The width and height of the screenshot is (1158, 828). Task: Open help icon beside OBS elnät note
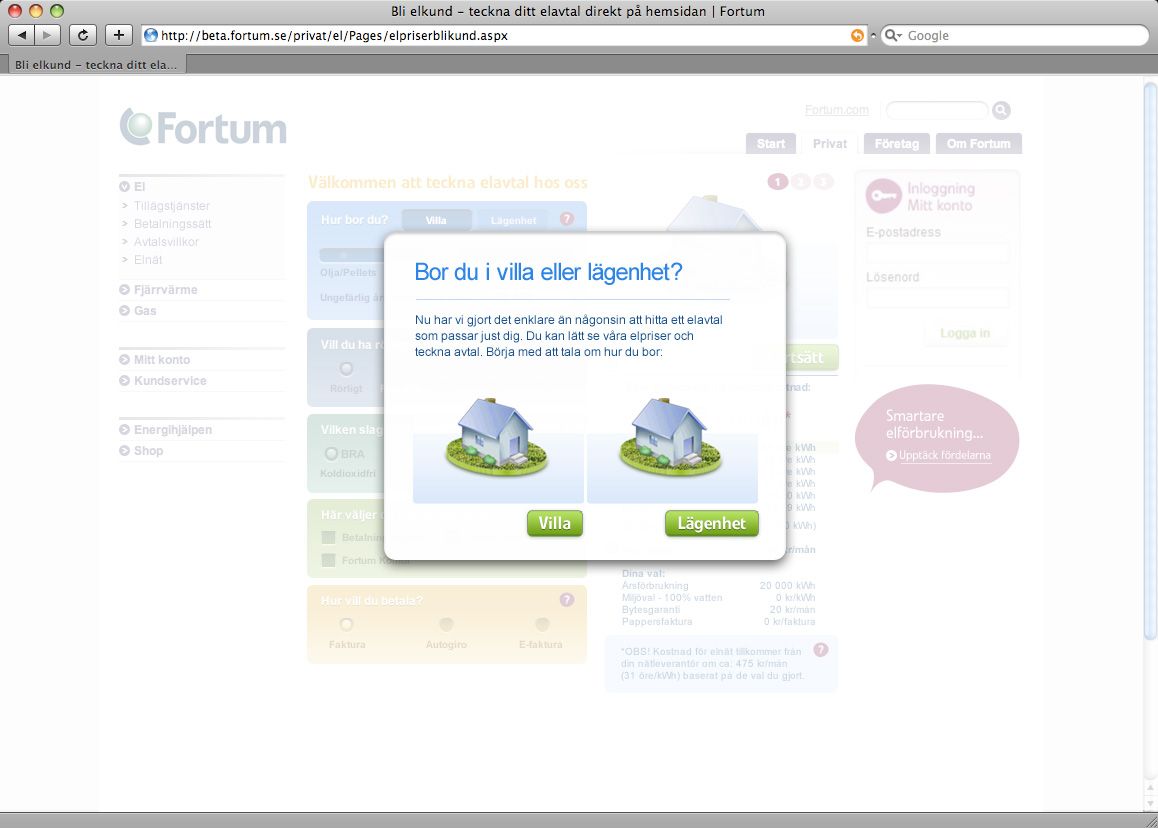[820, 650]
